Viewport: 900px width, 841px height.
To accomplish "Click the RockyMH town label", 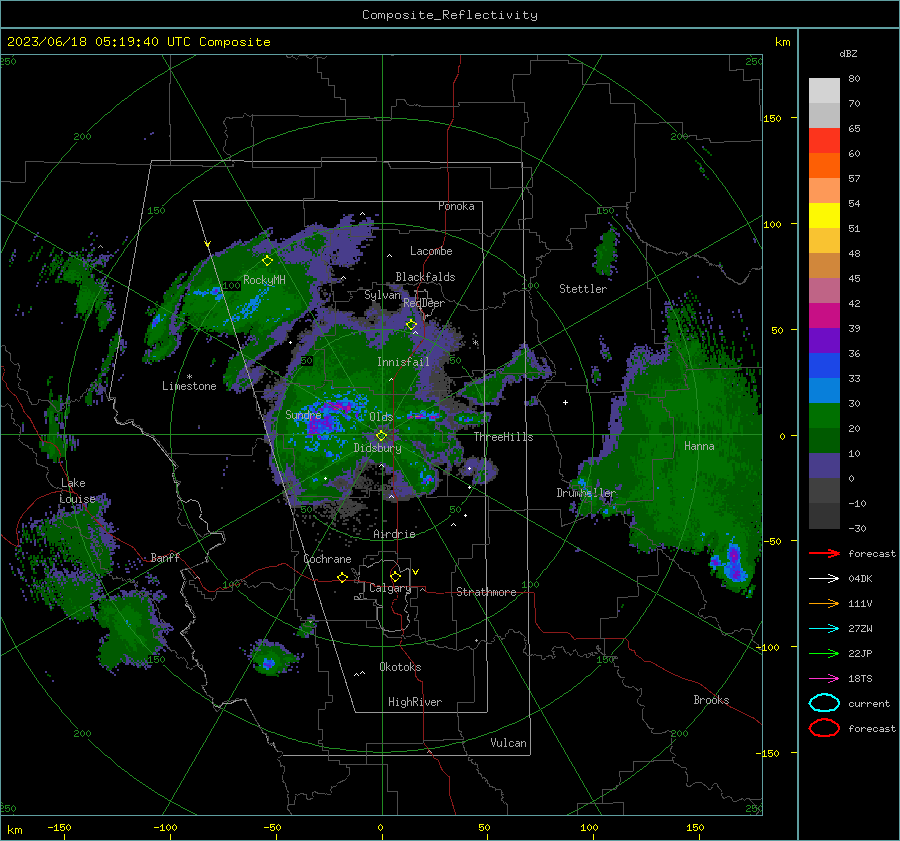I will click(264, 280).
